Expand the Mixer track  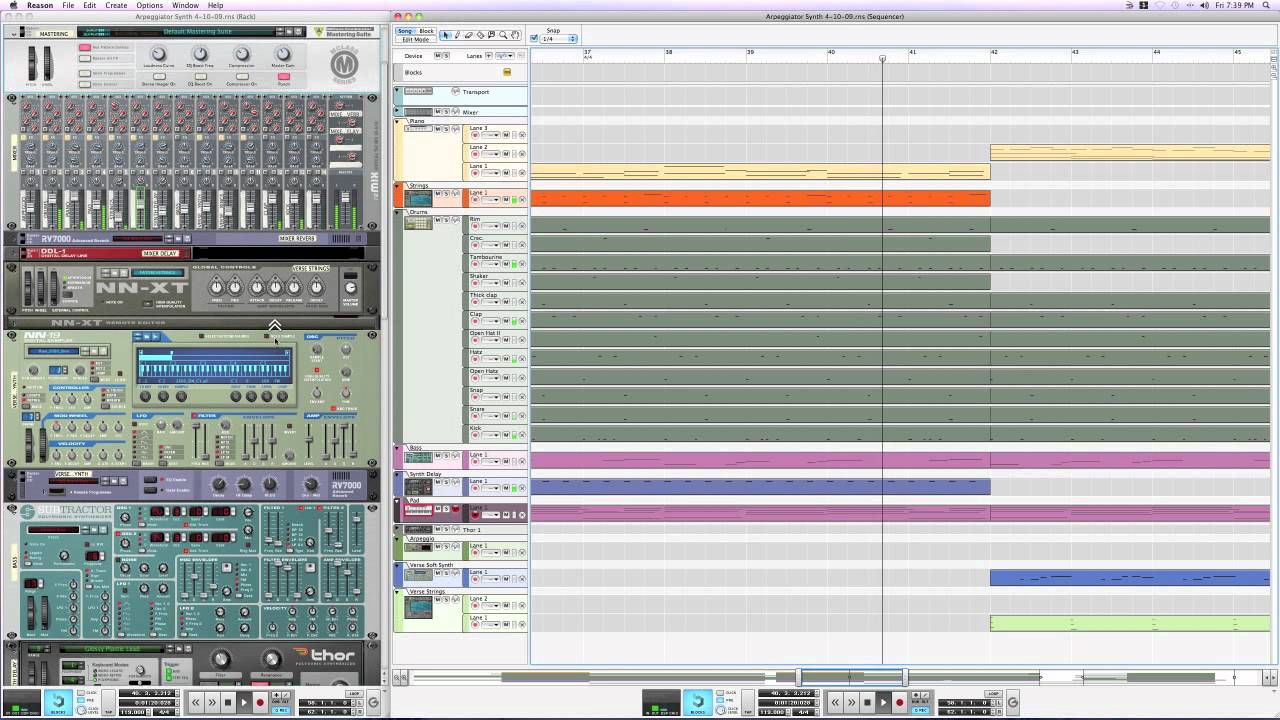[x=397, y=110]
